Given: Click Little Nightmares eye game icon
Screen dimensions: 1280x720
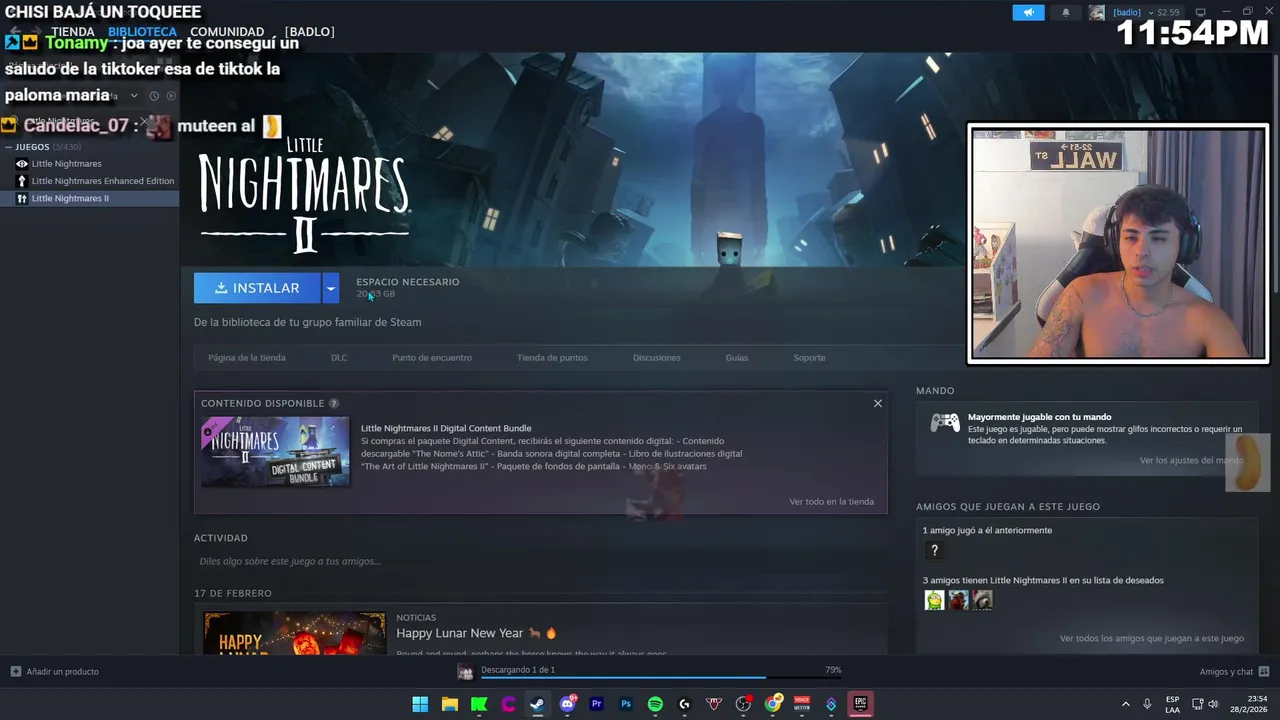Looking at the screenshot, I should (22, 163).
